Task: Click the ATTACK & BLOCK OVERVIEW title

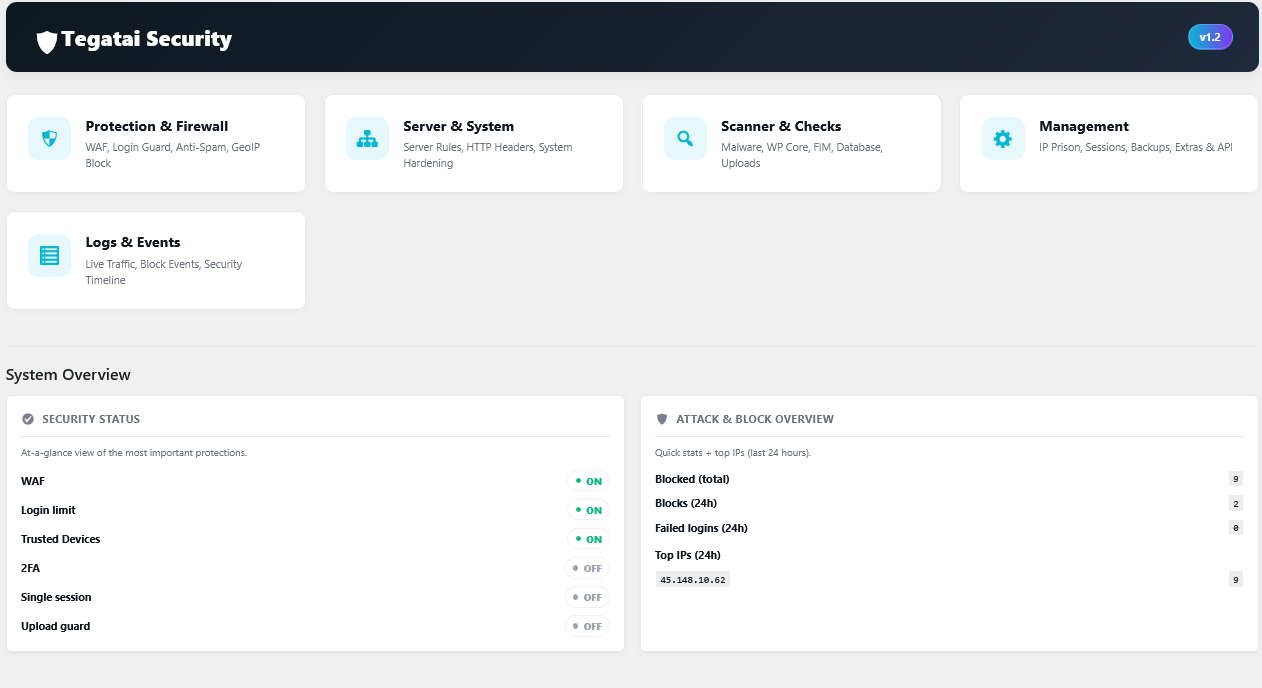Action: pyautogui.click(x=755, y=419)
